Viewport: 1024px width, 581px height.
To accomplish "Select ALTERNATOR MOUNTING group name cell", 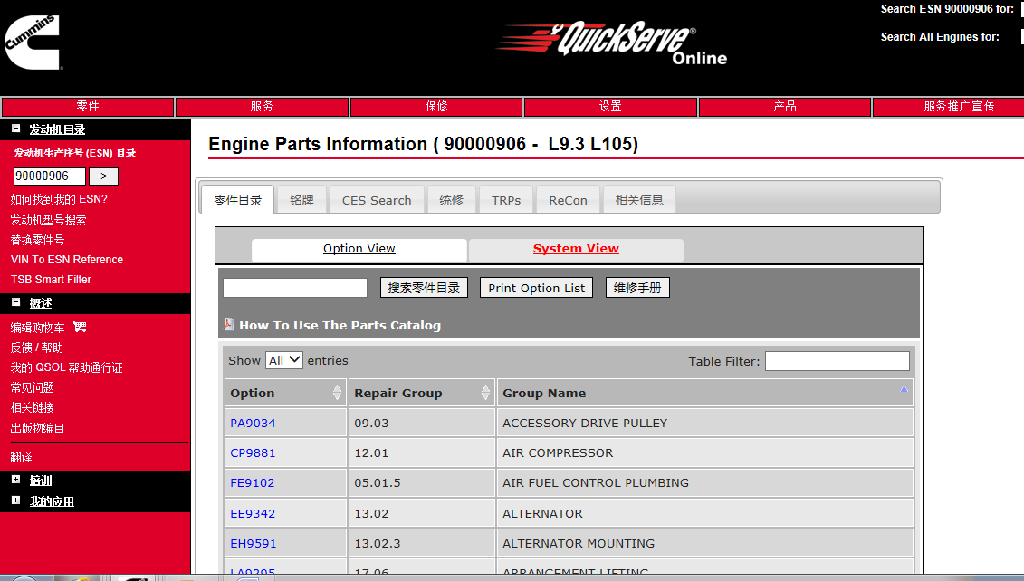I will click(705, 543).
